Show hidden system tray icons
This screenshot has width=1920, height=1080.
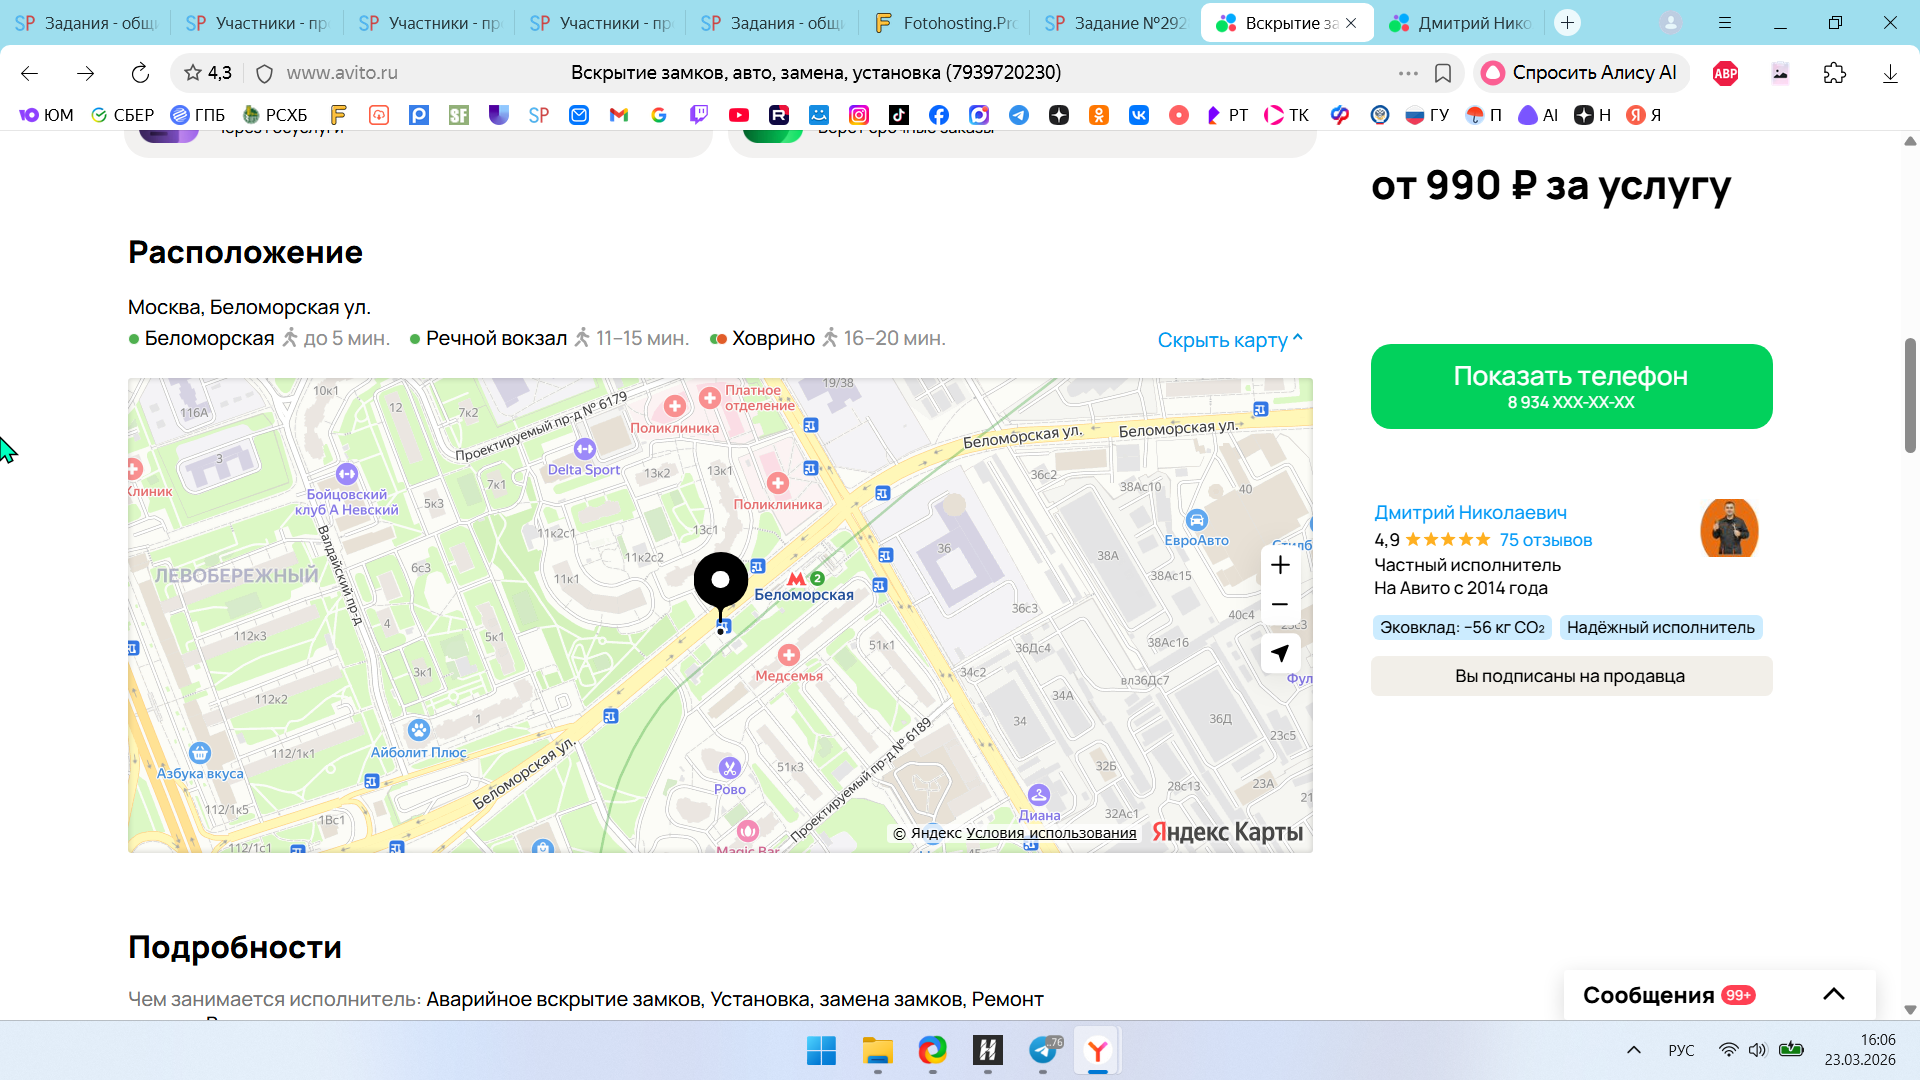coord(1634,1050)
